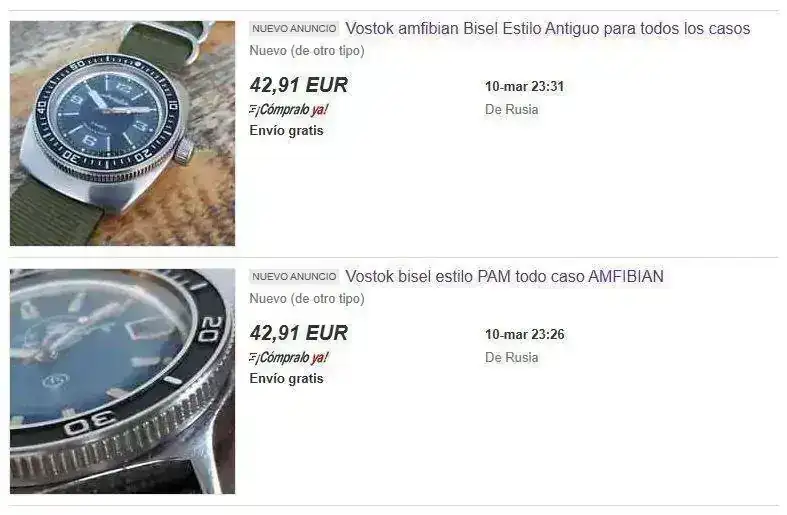Click the listing date 10-mar 23:31

click(524, 86)
